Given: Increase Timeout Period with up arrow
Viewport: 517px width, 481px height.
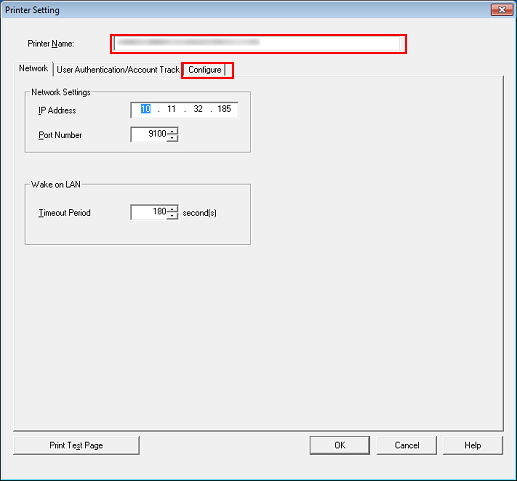Looking at the screenshot, I should 172,209.
